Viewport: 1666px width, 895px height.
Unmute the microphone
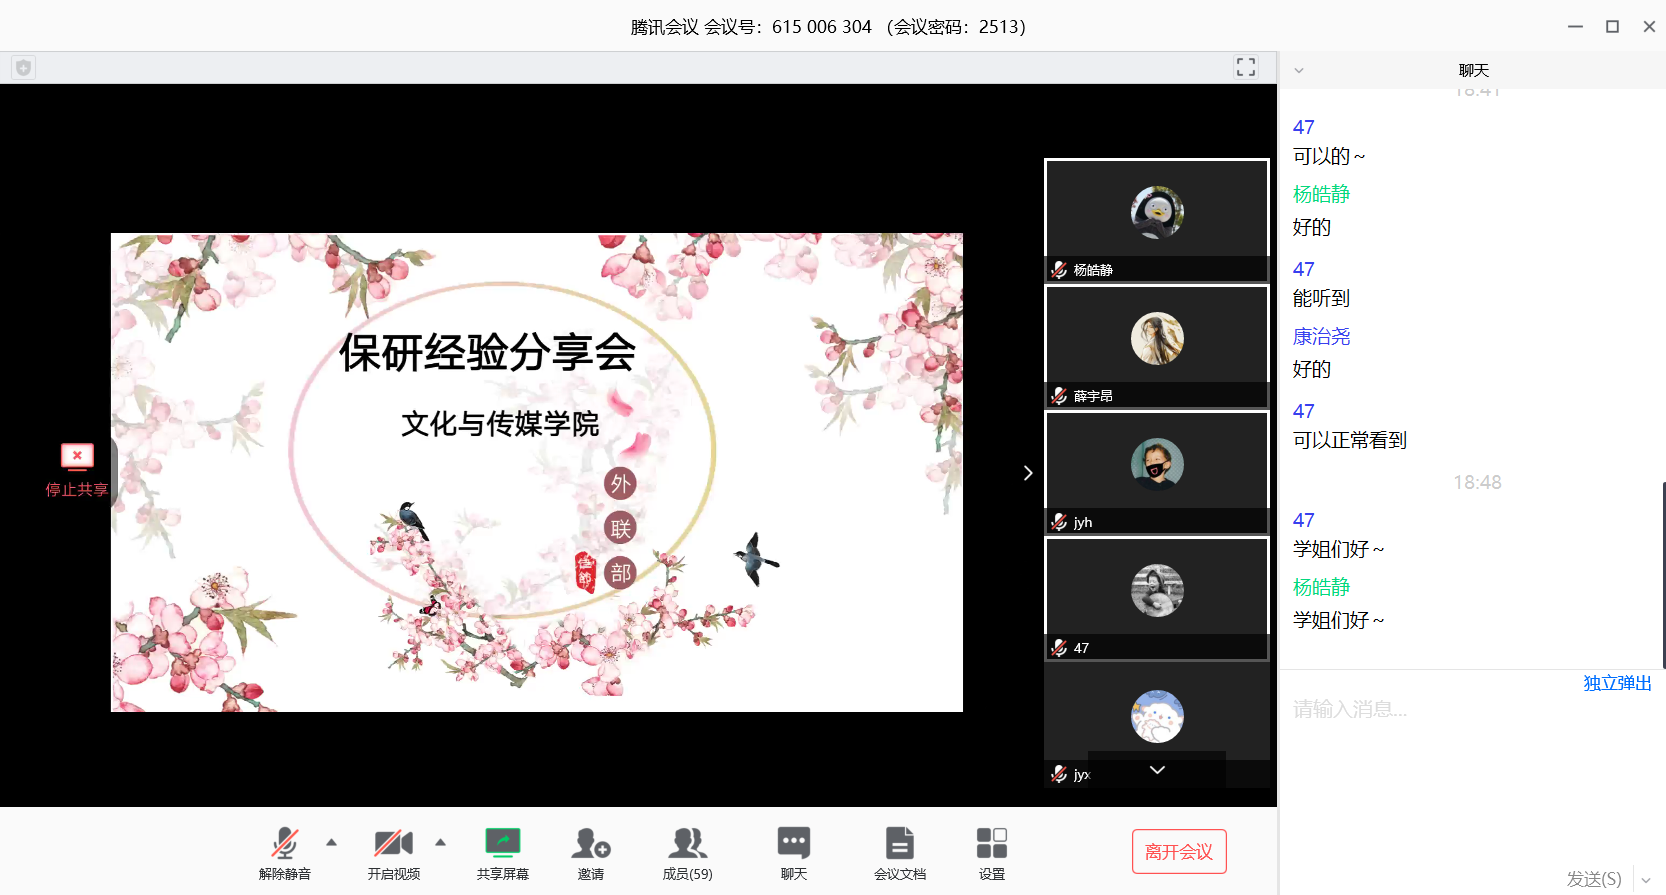[284, 844]
